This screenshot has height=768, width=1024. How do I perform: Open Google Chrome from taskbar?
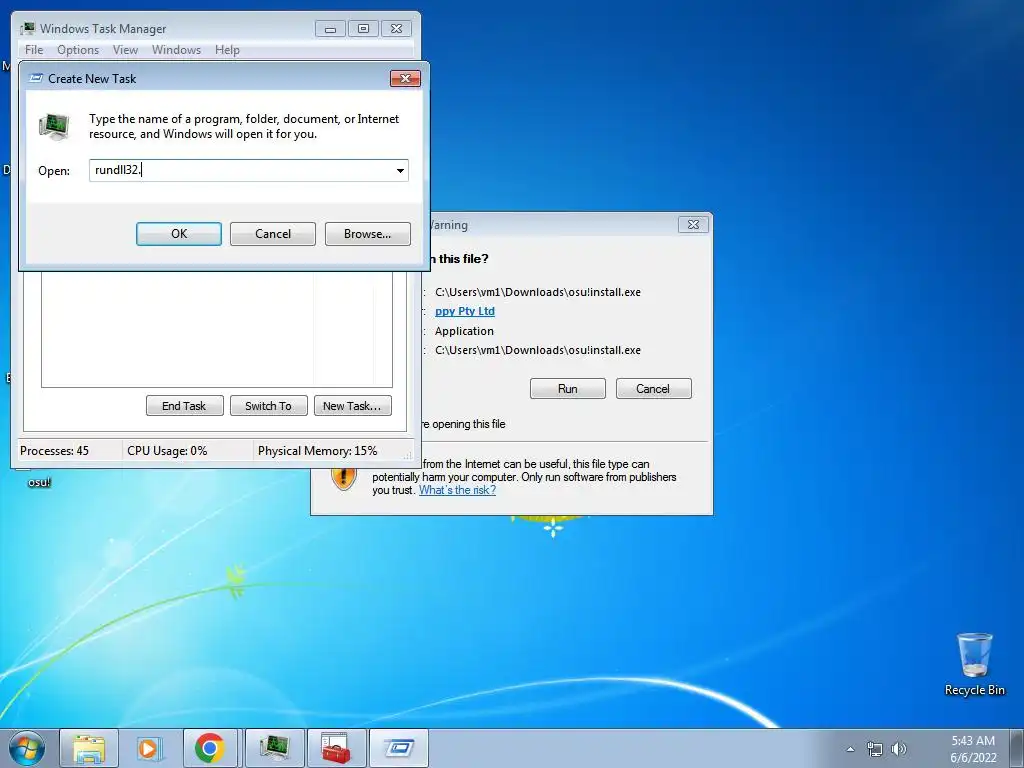click(x=210, y=748)
